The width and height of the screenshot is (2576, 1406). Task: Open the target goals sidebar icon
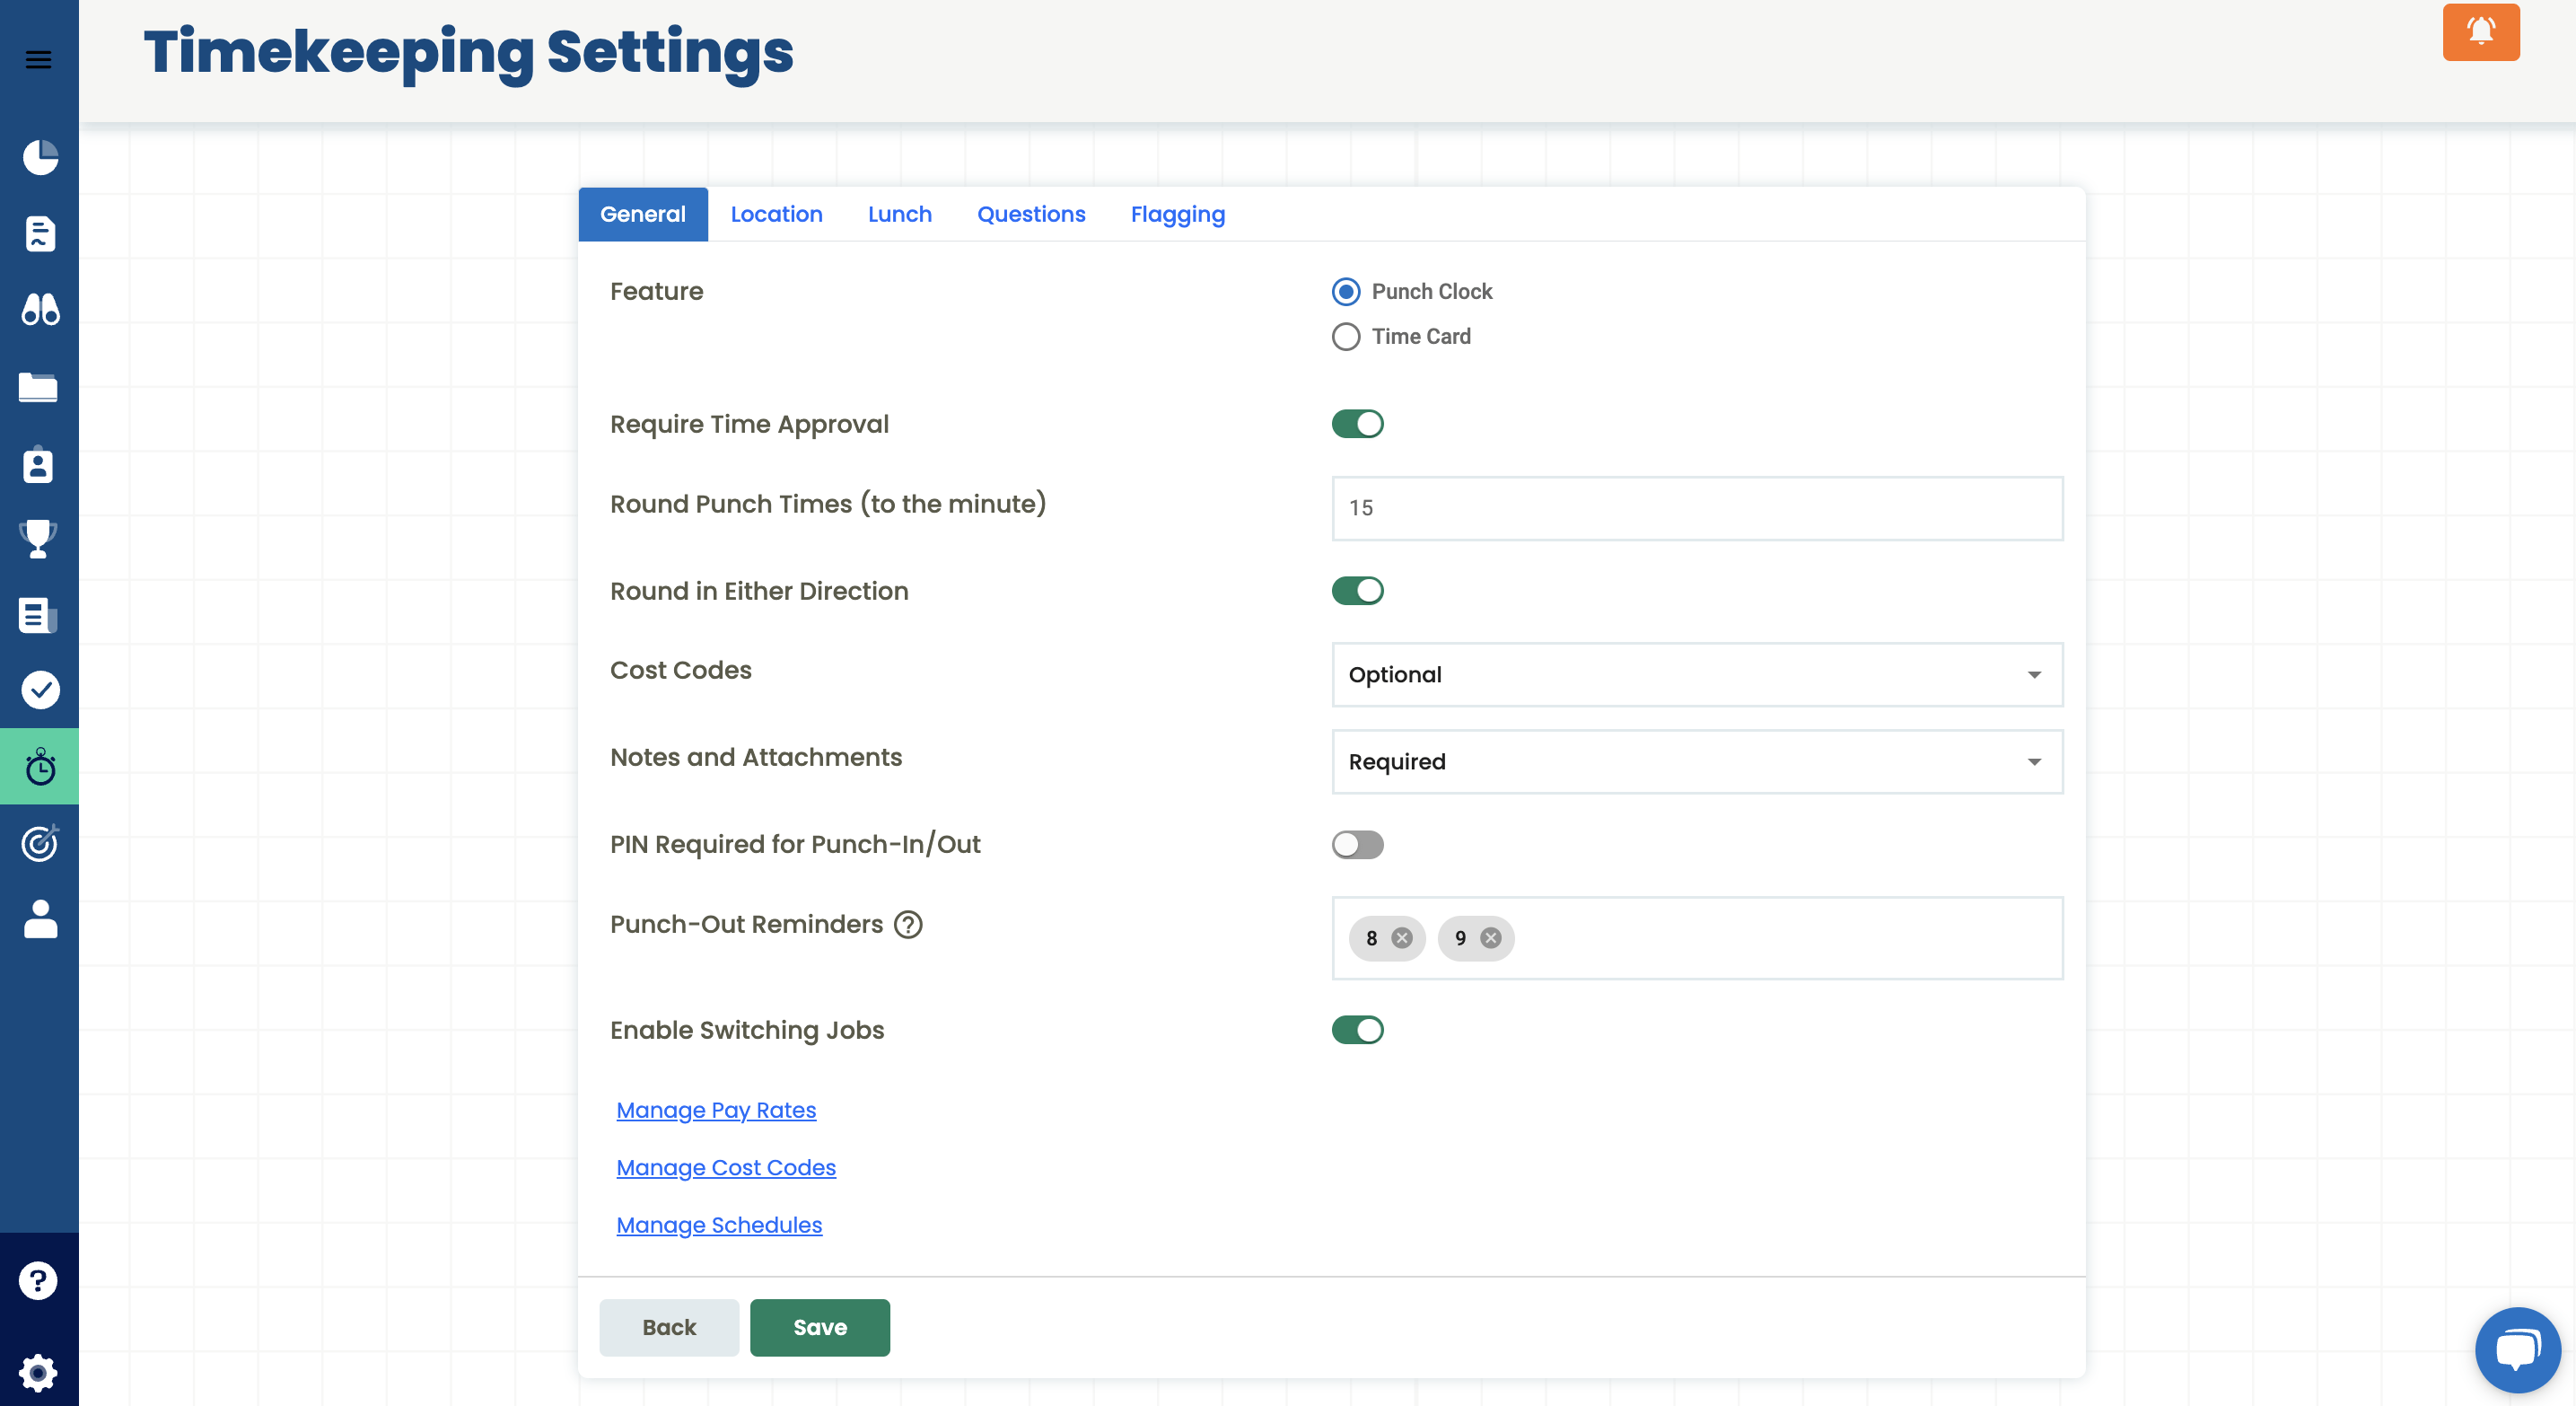pyautogui.click(x=40, y=843)
